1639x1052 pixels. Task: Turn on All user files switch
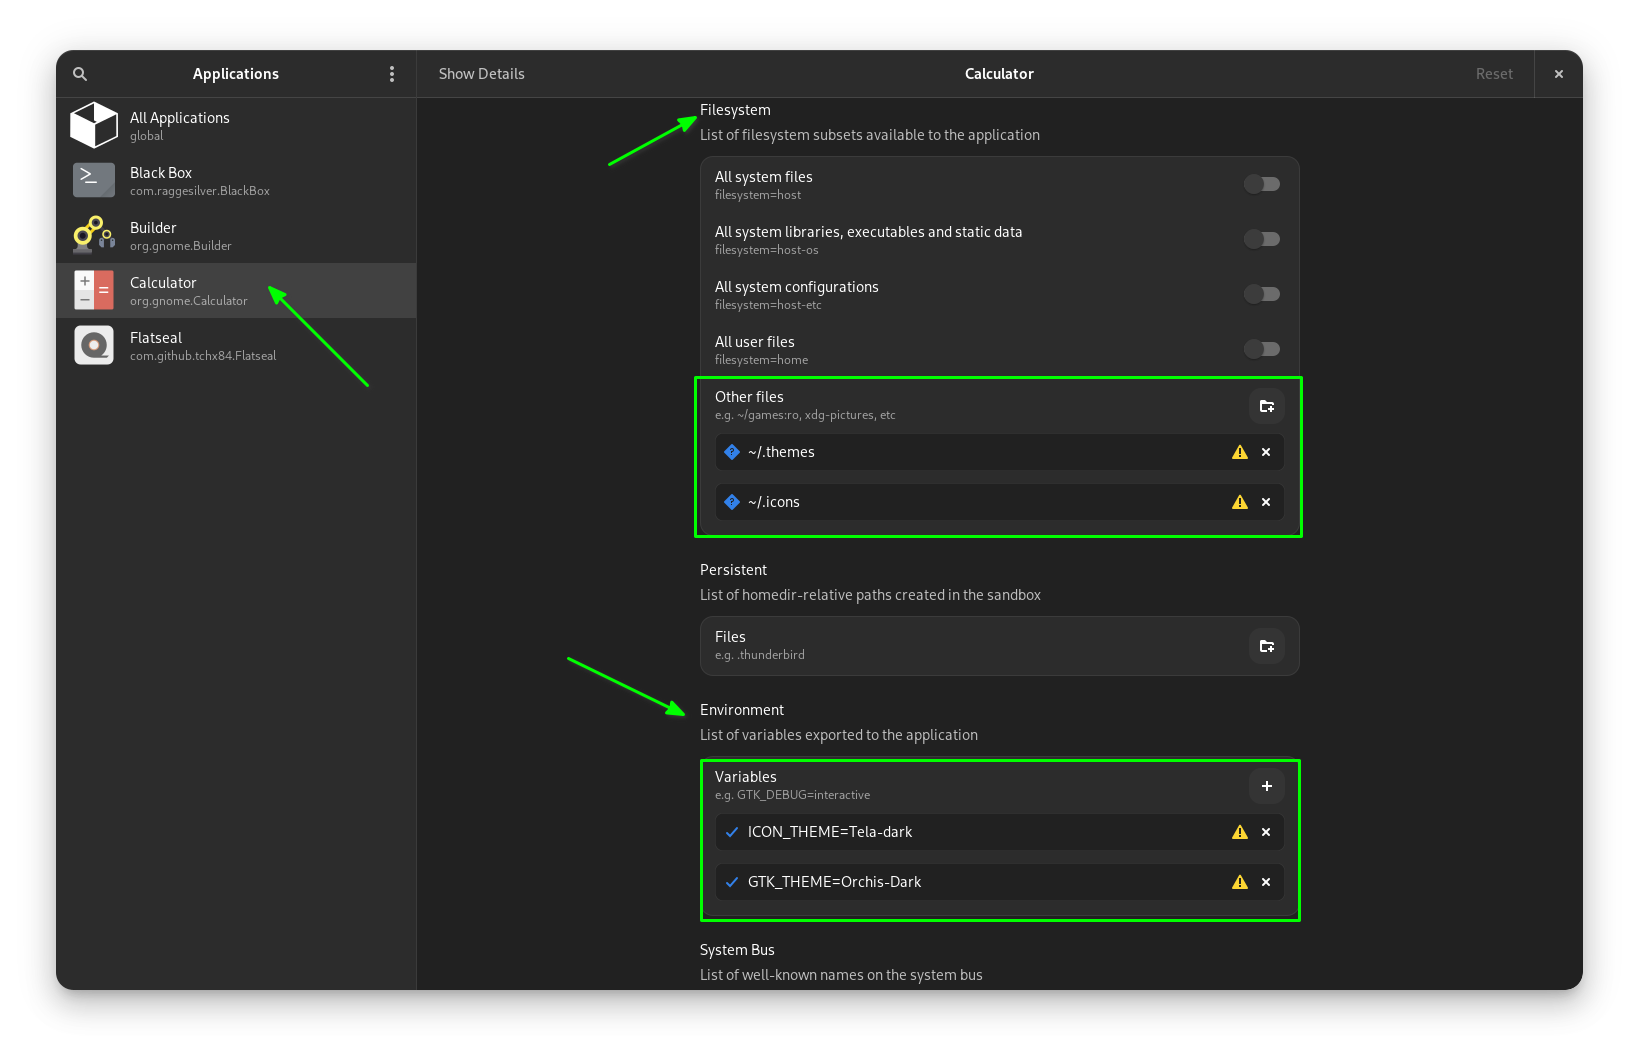pos(1262,349)
